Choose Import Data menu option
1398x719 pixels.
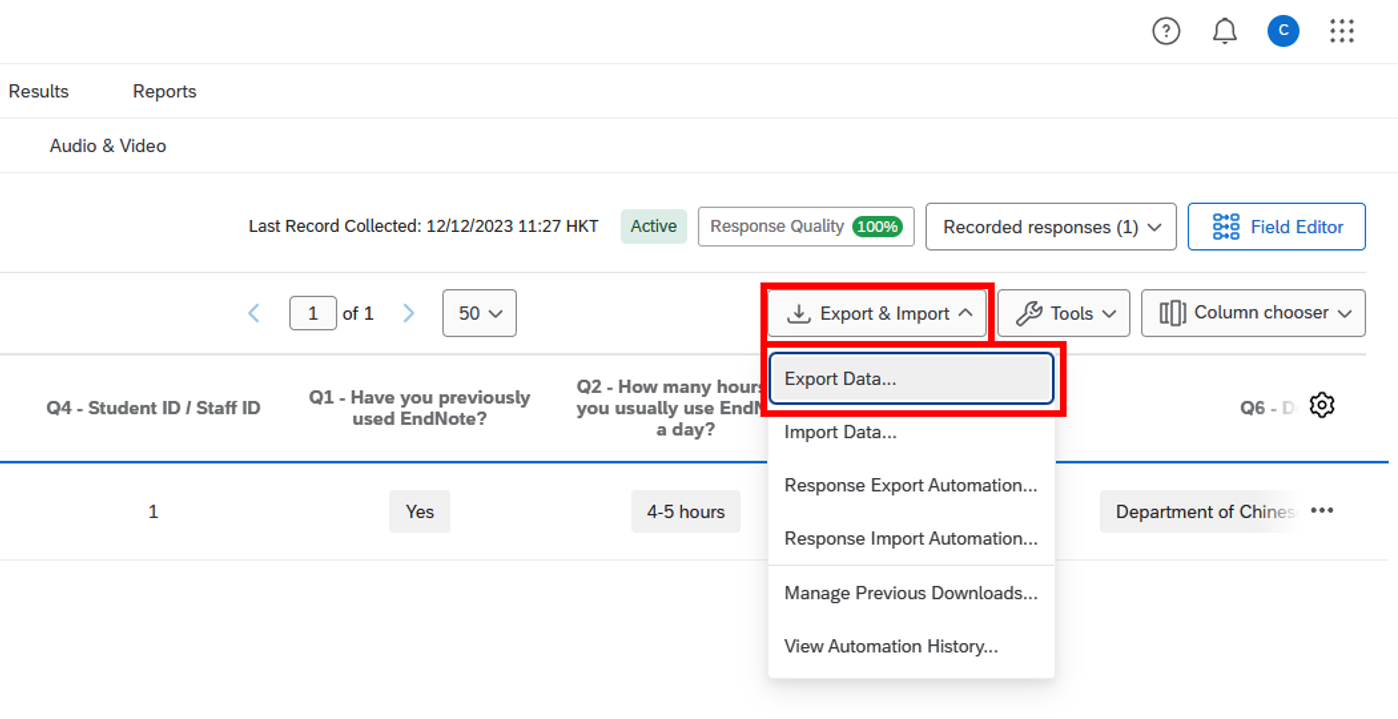click(x=840, y=432)
